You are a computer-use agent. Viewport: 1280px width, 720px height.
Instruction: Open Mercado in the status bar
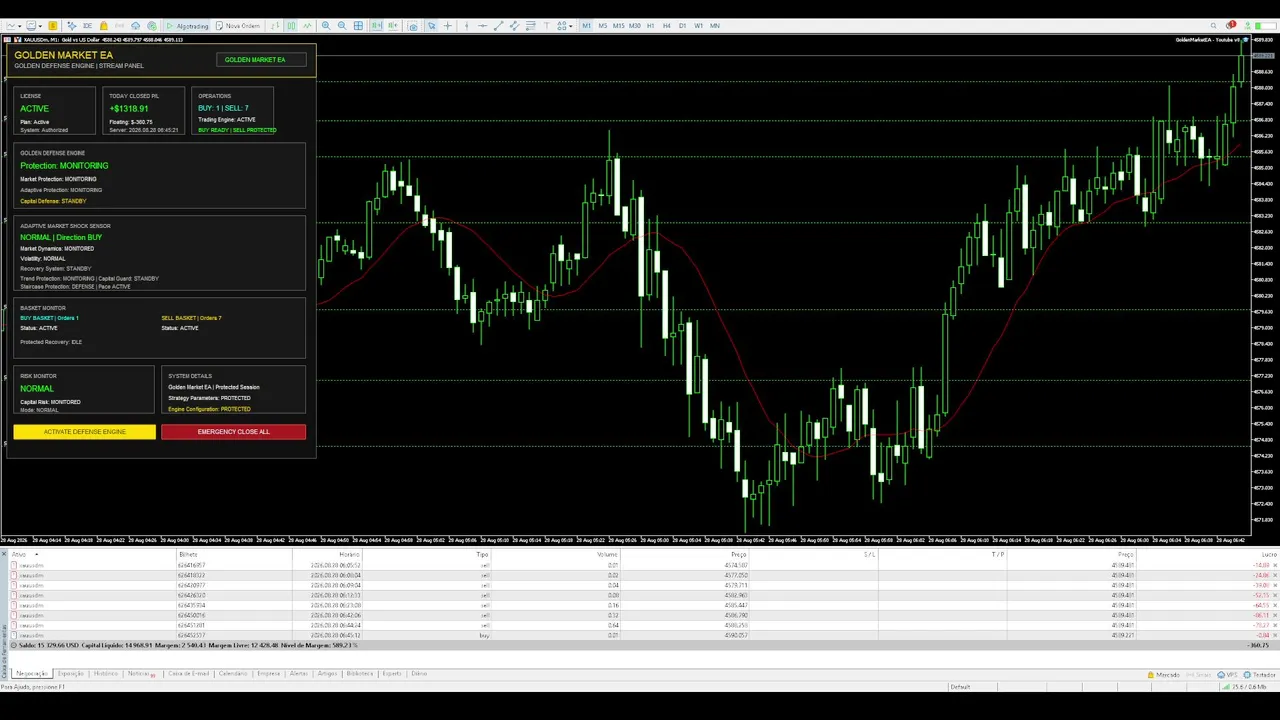click(1163, 675)
